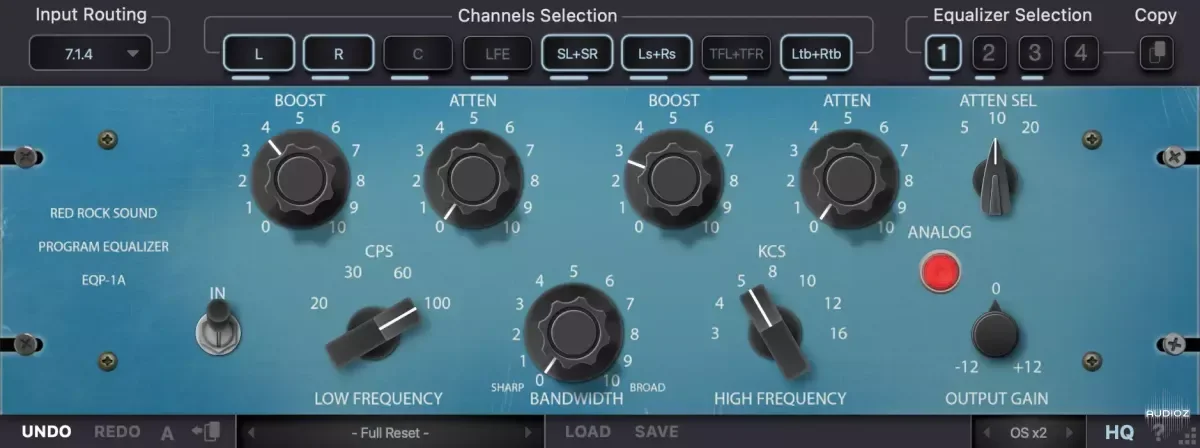This screenshot has width=1200, height=448.
Task: Select equalizer 2
Action: tap(988, 53)
